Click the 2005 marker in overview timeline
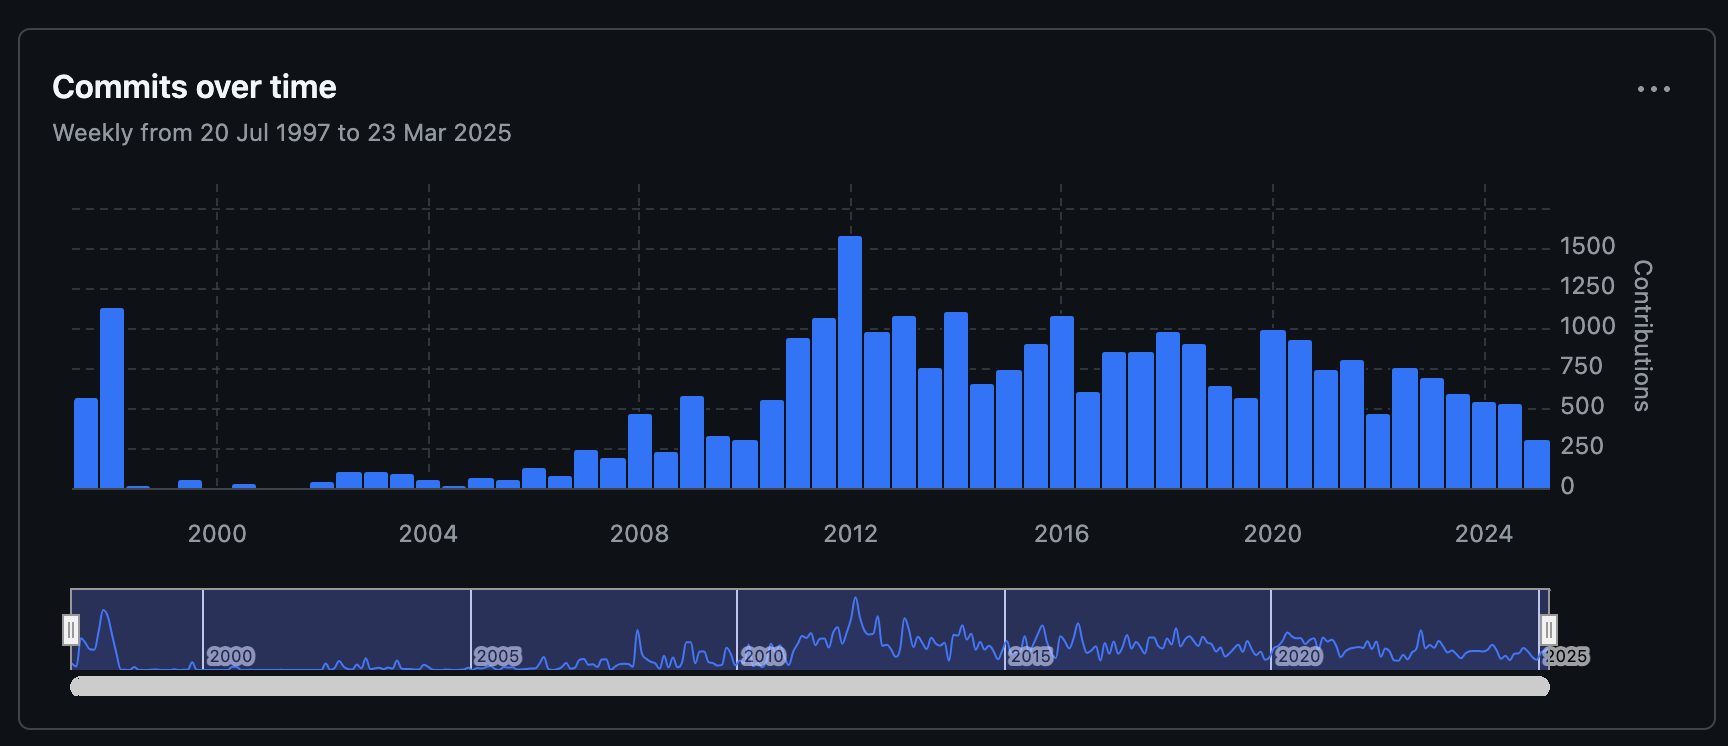 (498, 656)
